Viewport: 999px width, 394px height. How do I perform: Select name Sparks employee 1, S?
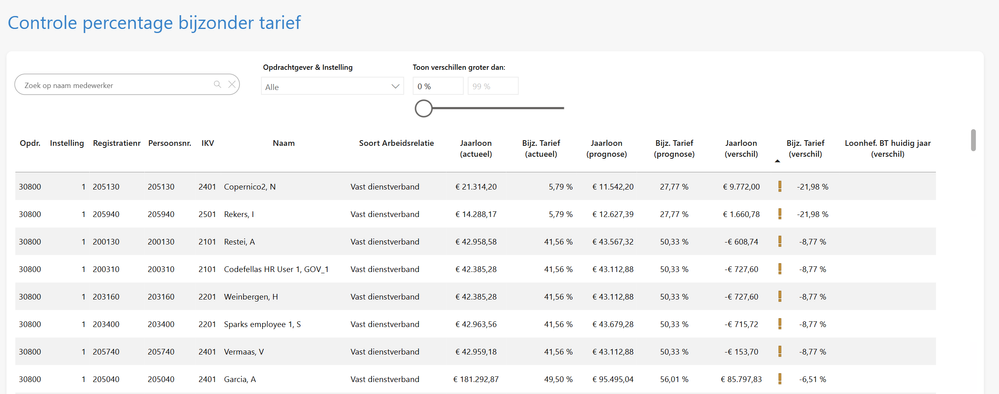pos(262,325)
